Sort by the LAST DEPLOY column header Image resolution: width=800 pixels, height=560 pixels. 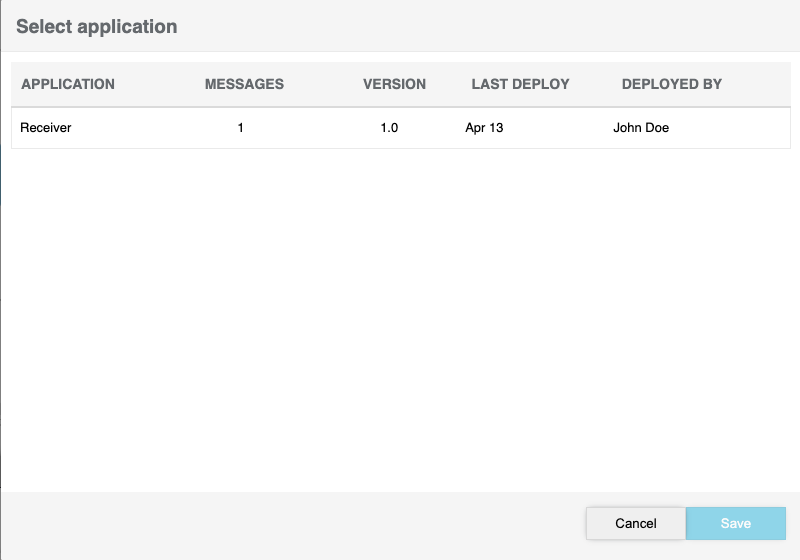520,84
